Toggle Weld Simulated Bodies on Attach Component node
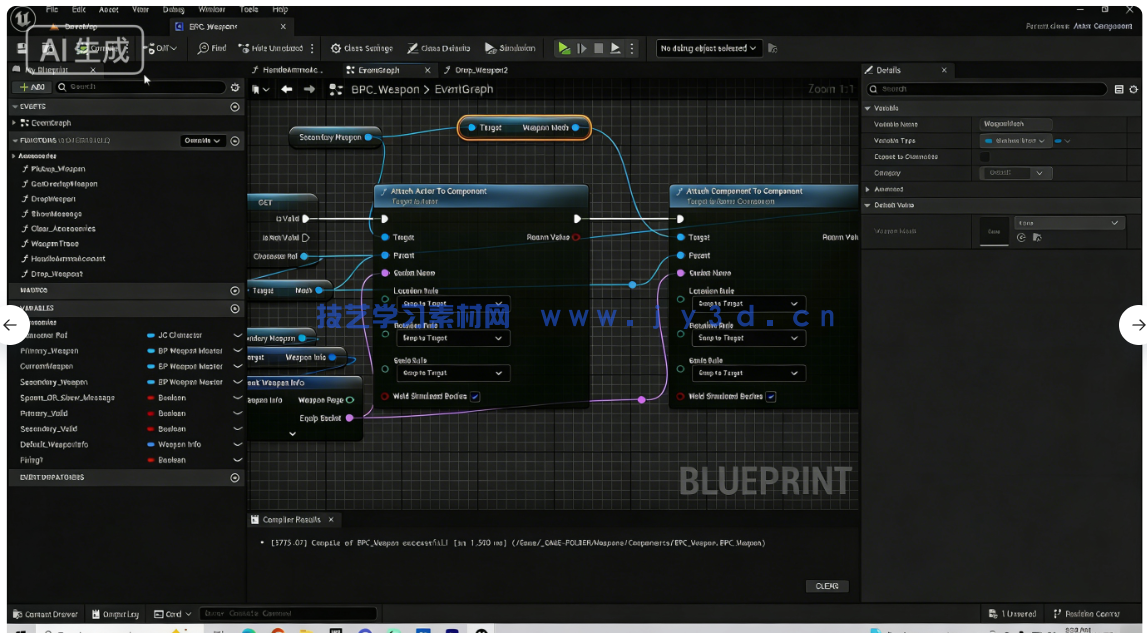Viewport: 1147px width, 633px height. click(771, 397)
